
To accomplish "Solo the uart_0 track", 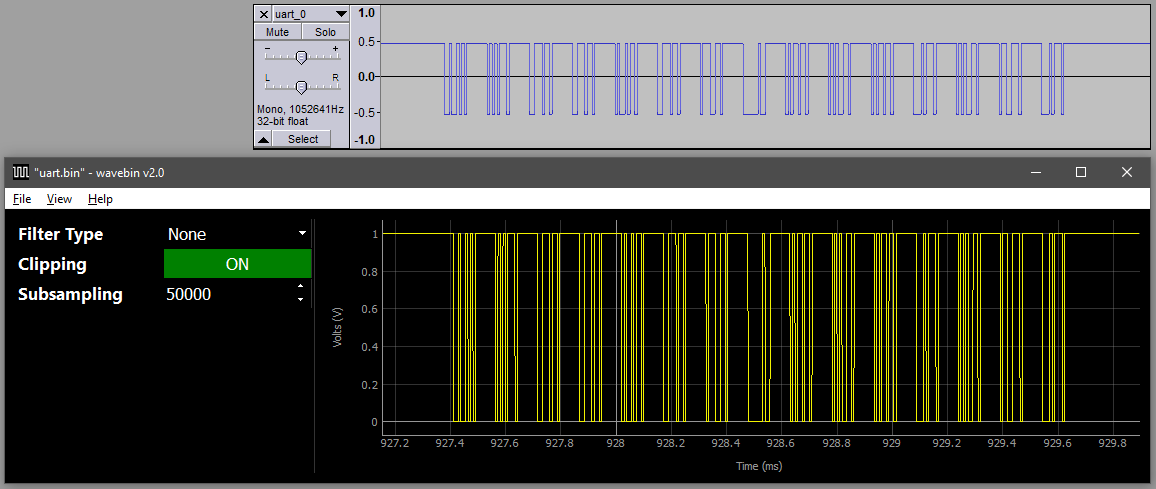I will (x=325, y=32).
